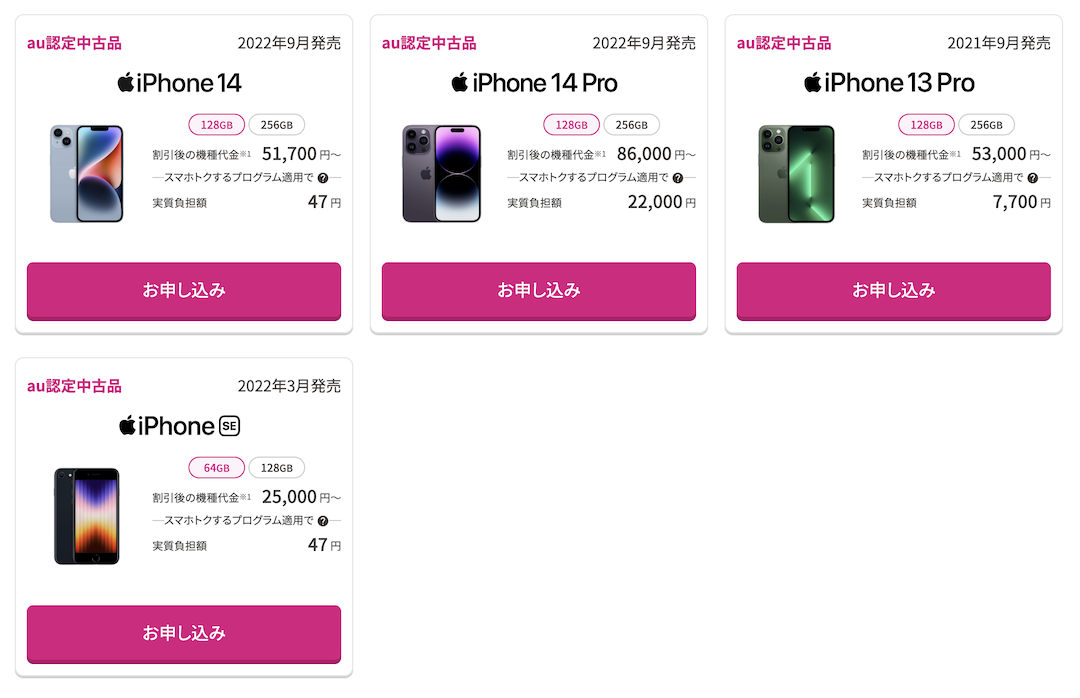
Task: Apply for the iPhone 13 Pro
Action: 893,291
